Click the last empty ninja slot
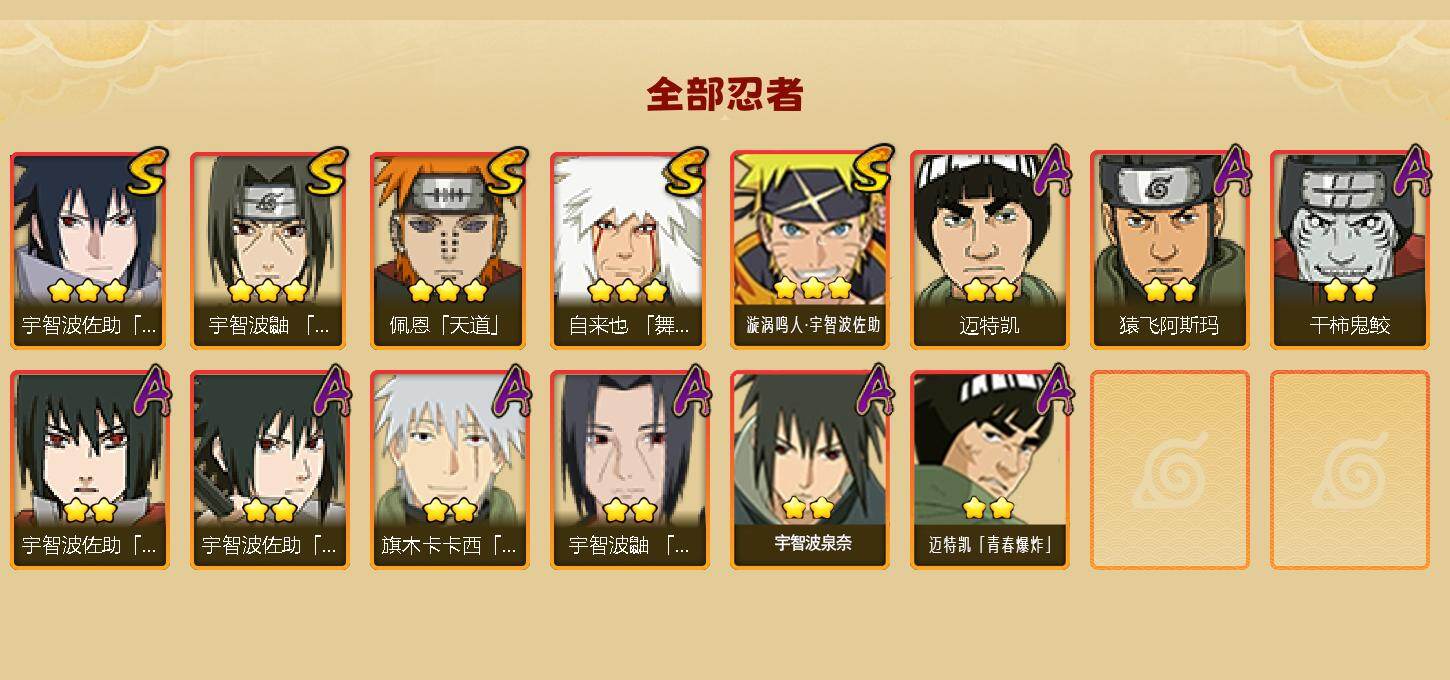This screenshot has width=1450, height=680. point(1349,470)
